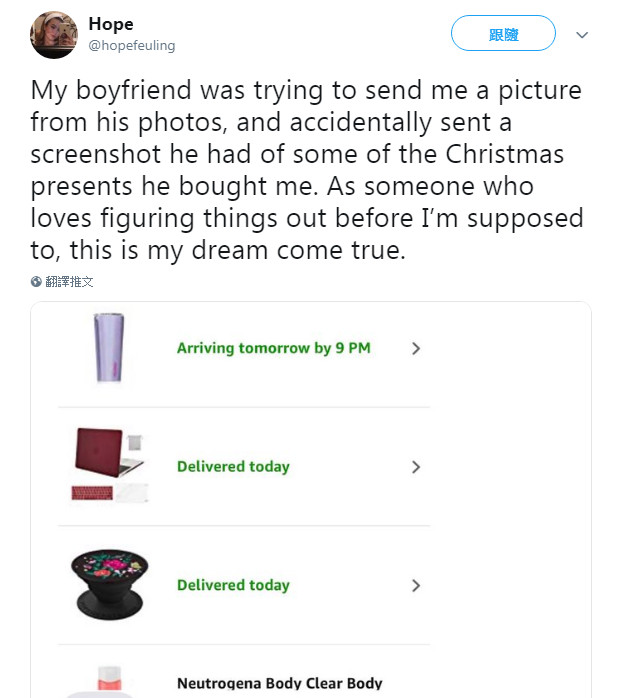Click the Neutrogena bottle product image

pos(111,680)
